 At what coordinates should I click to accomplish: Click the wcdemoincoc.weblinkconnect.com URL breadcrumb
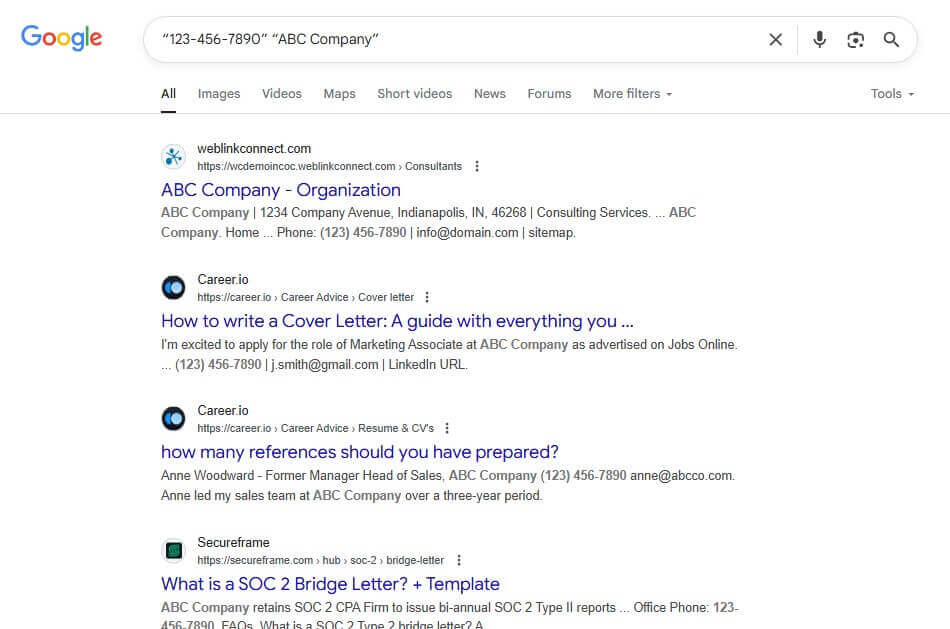point(329,166)
